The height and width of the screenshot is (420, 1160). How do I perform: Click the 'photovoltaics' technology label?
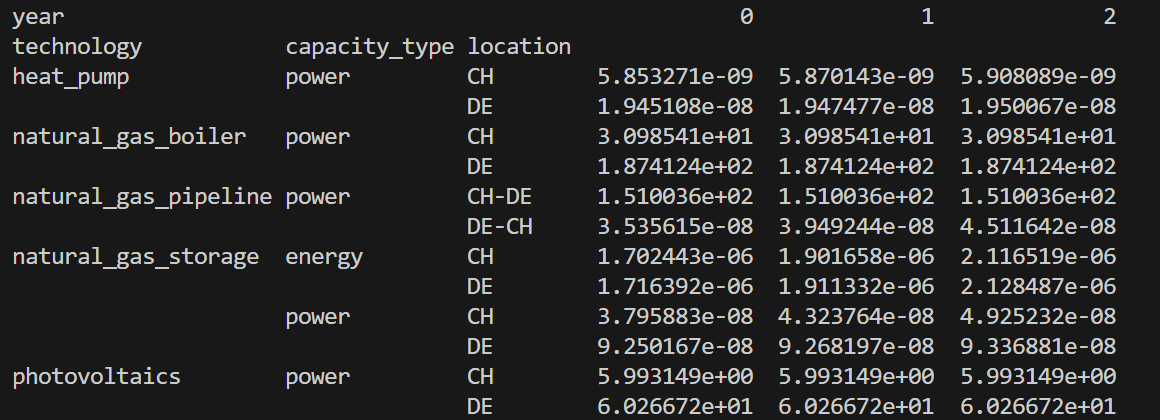point(96,376)
